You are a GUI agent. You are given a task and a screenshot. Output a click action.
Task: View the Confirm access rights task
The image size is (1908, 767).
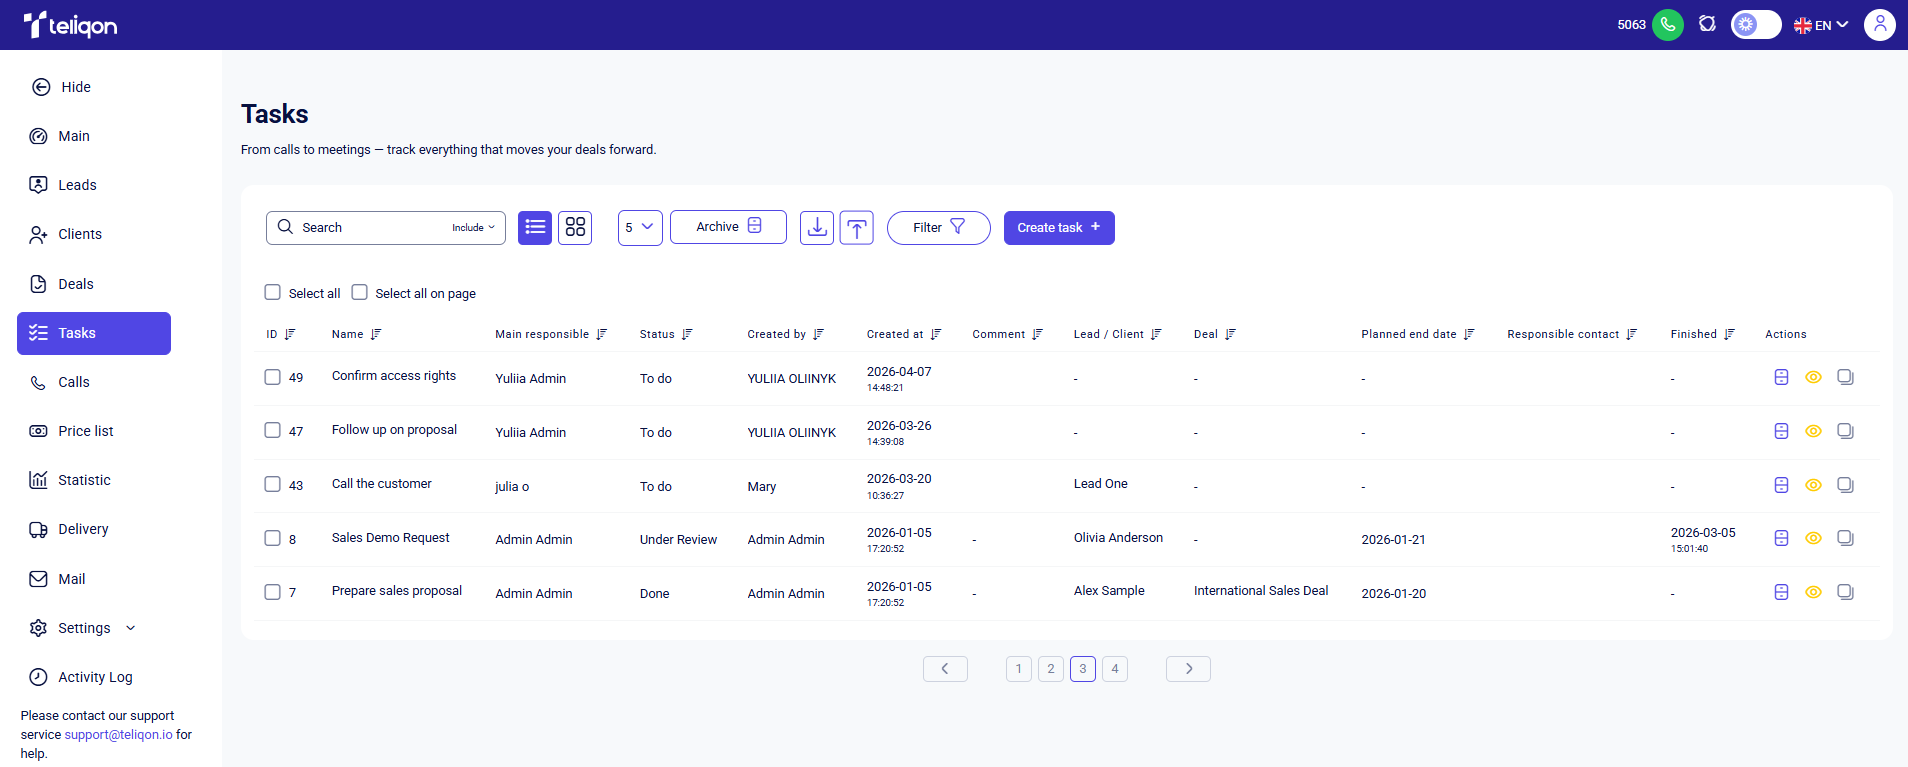pos(1813,377)
